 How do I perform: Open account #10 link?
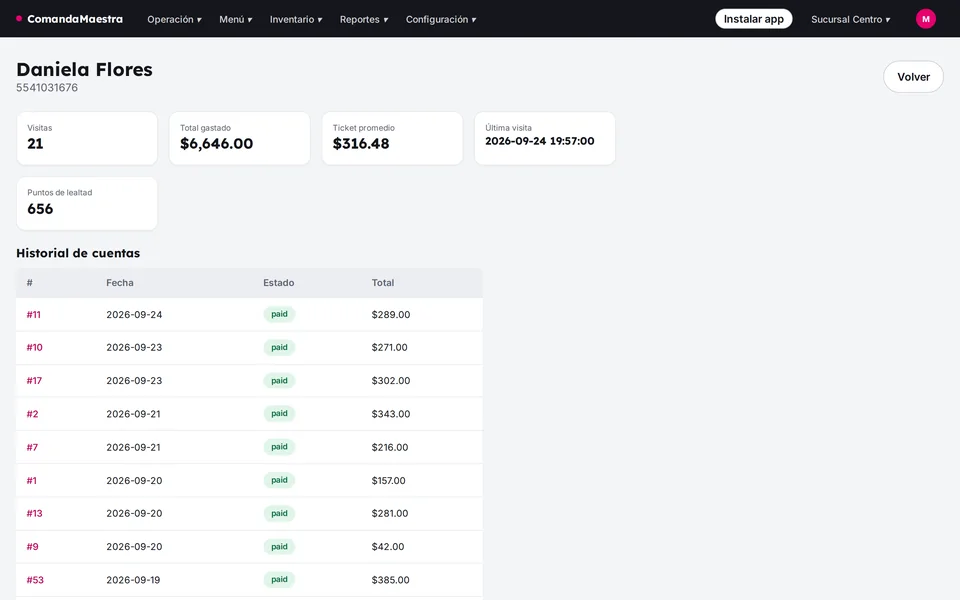point(34,347)
